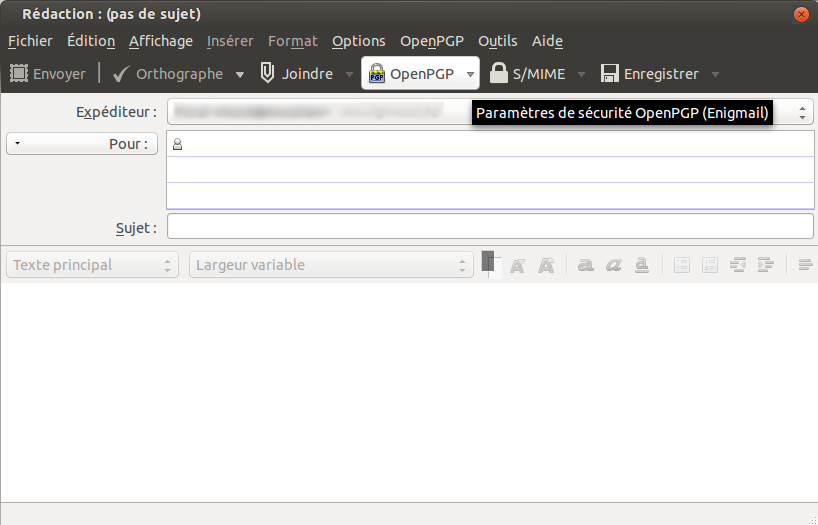Open the OpenPGP menu in menu bar

(x=432, y=41)
